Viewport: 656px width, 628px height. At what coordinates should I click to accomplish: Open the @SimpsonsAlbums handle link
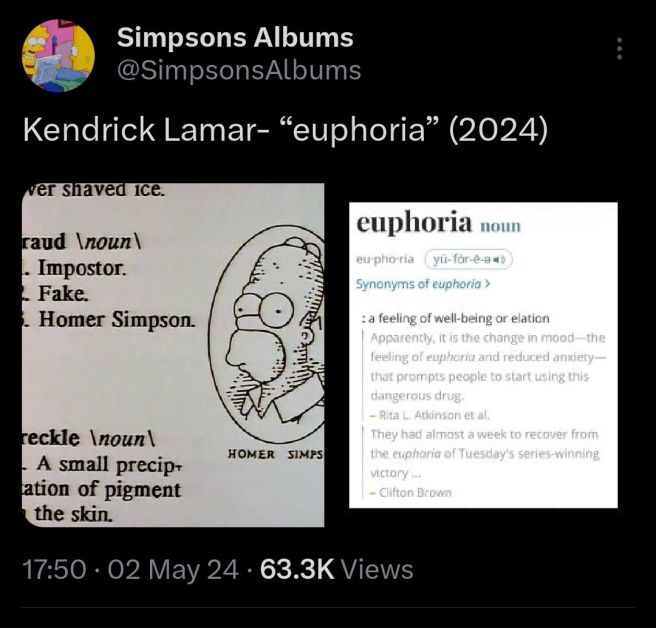coord(239,70)
